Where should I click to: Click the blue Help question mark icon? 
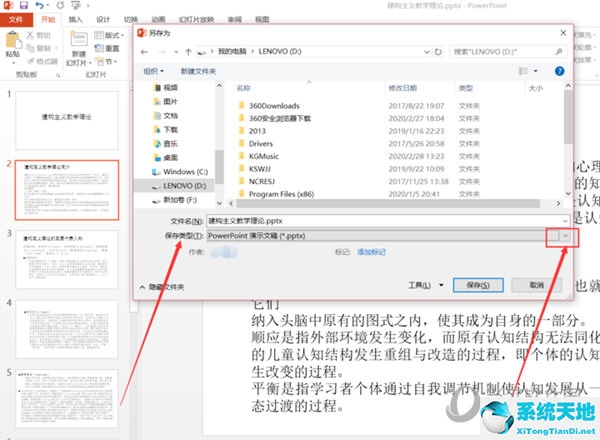(x=559, y=71)
